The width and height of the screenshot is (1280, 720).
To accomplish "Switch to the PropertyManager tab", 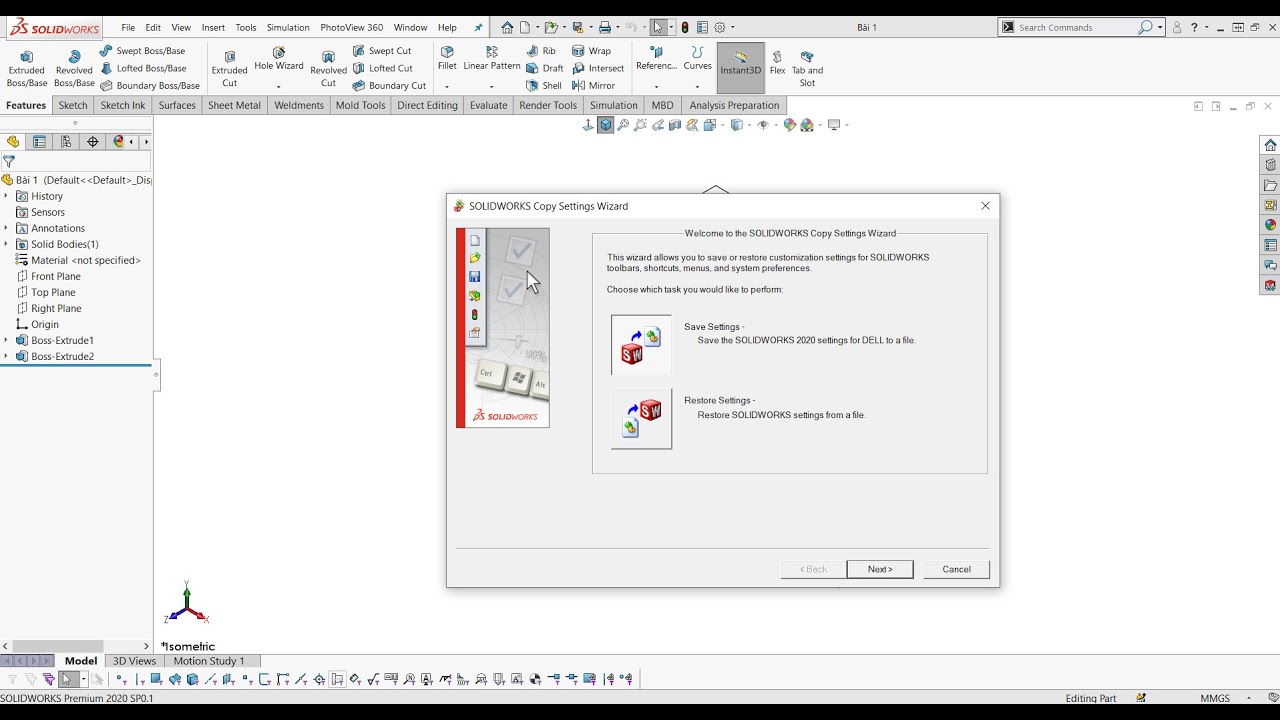I will [39, 142].
